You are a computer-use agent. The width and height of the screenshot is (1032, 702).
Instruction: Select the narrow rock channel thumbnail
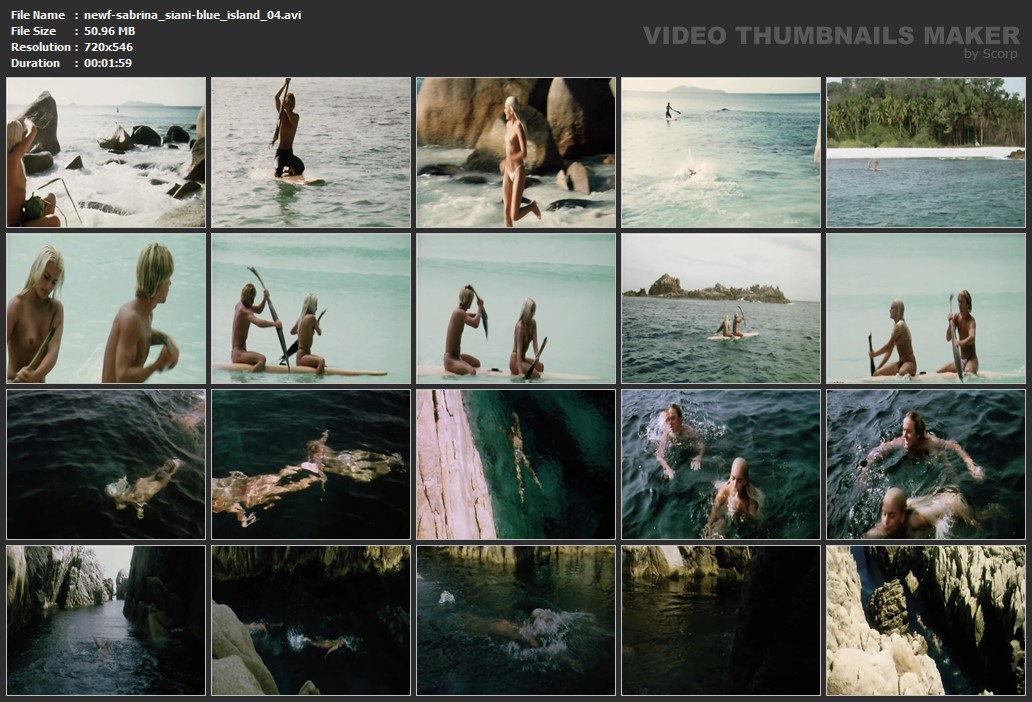click(x=106, y=620)
